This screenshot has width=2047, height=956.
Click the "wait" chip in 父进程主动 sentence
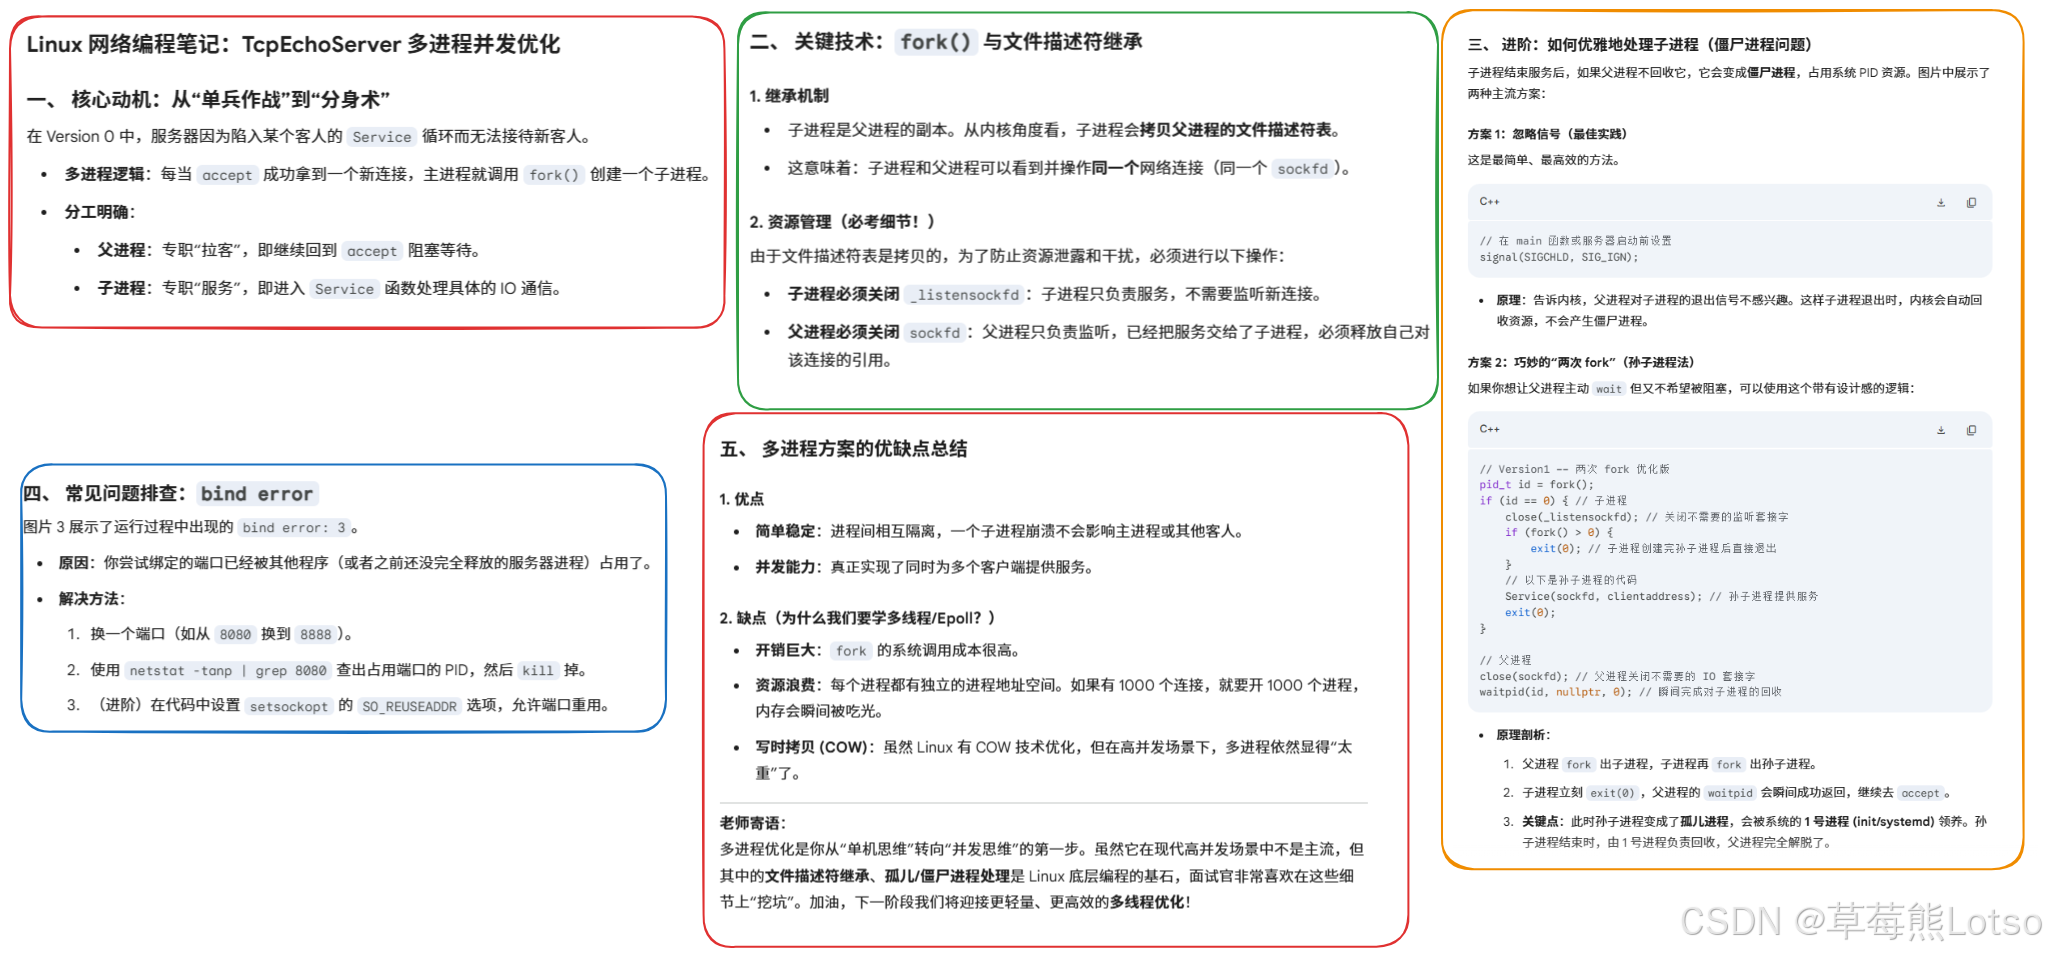(x=1609, y=389)
